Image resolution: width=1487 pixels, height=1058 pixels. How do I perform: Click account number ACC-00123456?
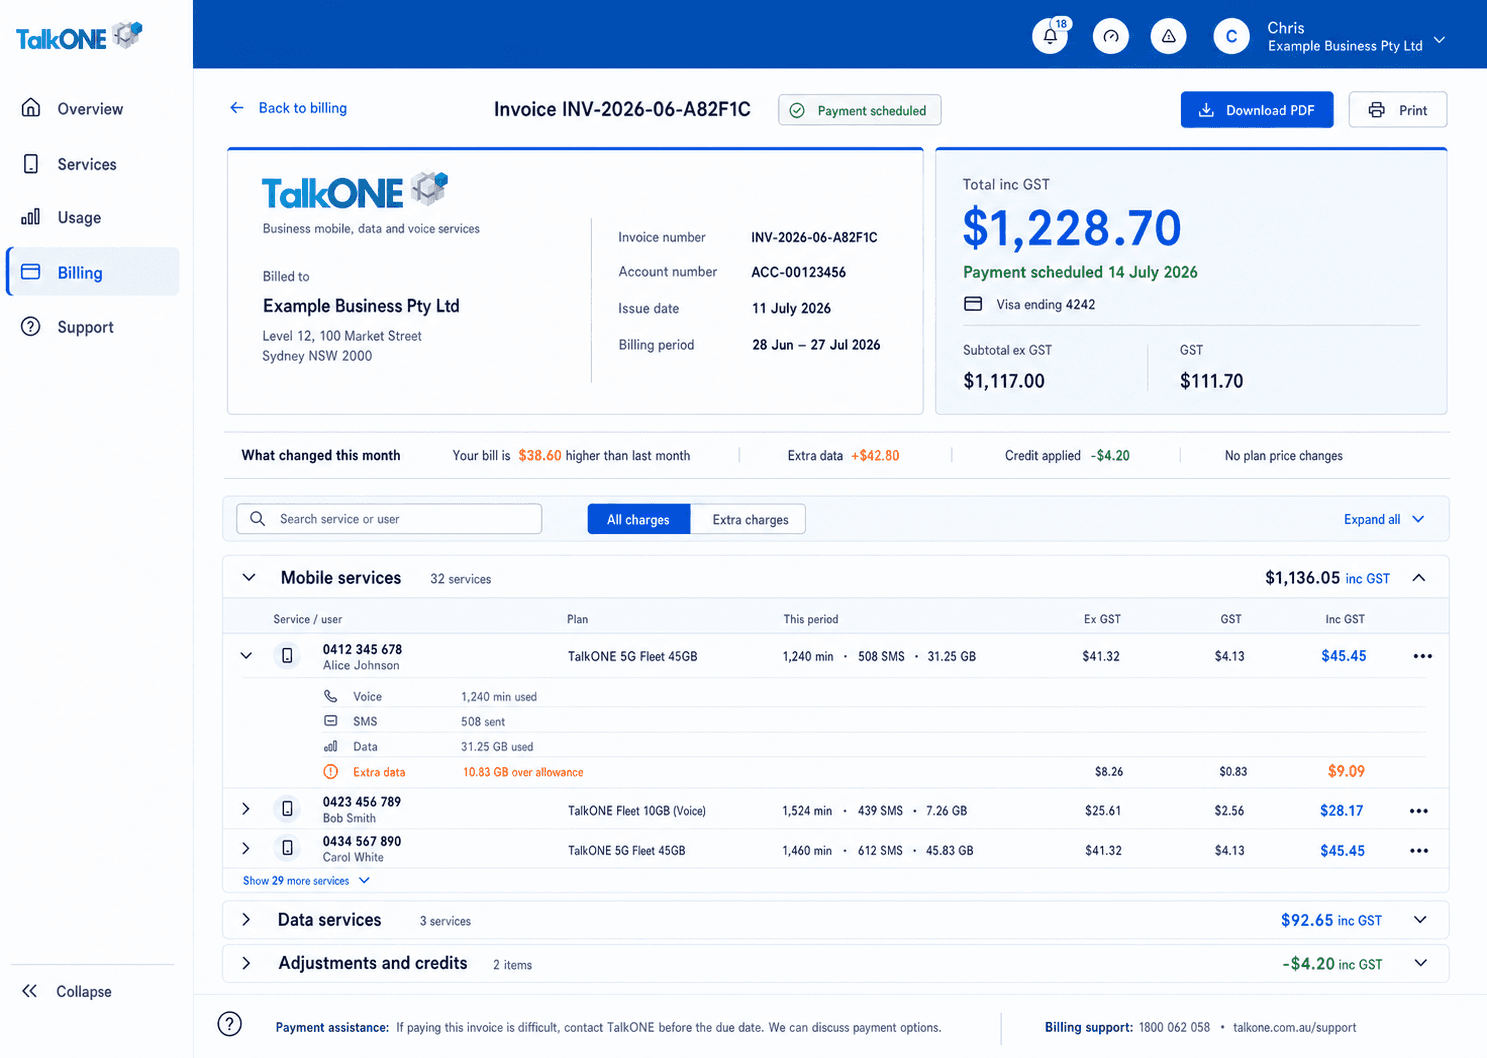click(x=798, y=272)
